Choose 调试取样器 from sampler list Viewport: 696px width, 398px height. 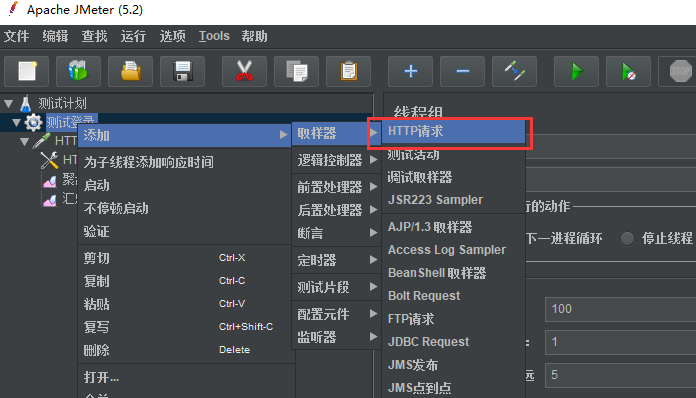tap(453, 177)
